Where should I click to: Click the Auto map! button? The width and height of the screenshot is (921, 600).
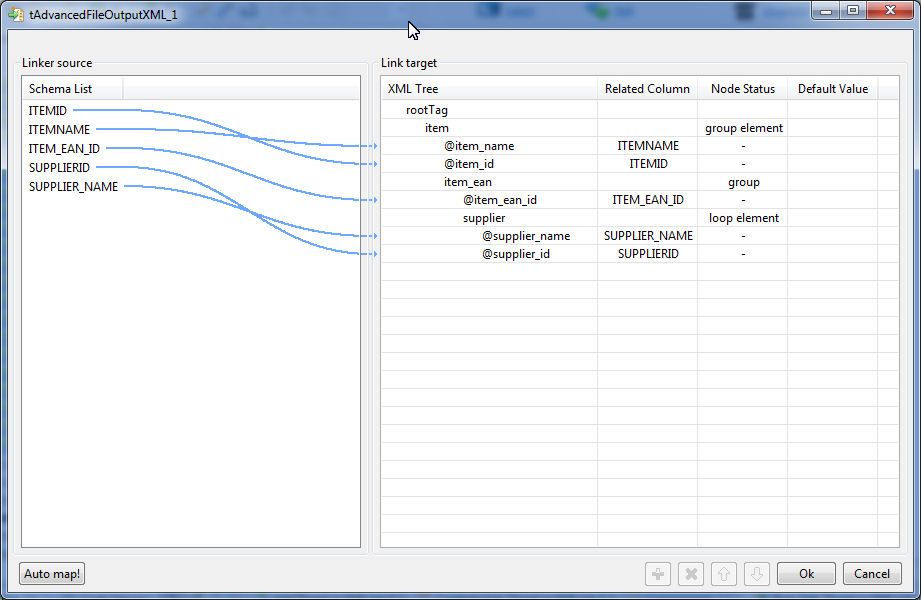click(51, 573)
